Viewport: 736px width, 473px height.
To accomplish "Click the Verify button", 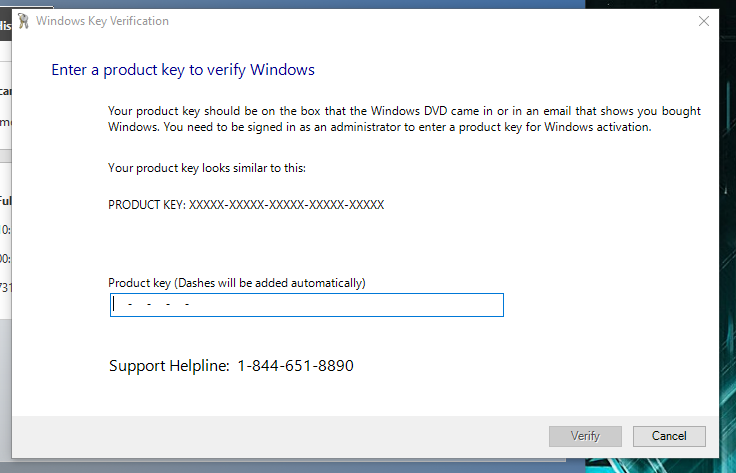I will tap(585, 436).
